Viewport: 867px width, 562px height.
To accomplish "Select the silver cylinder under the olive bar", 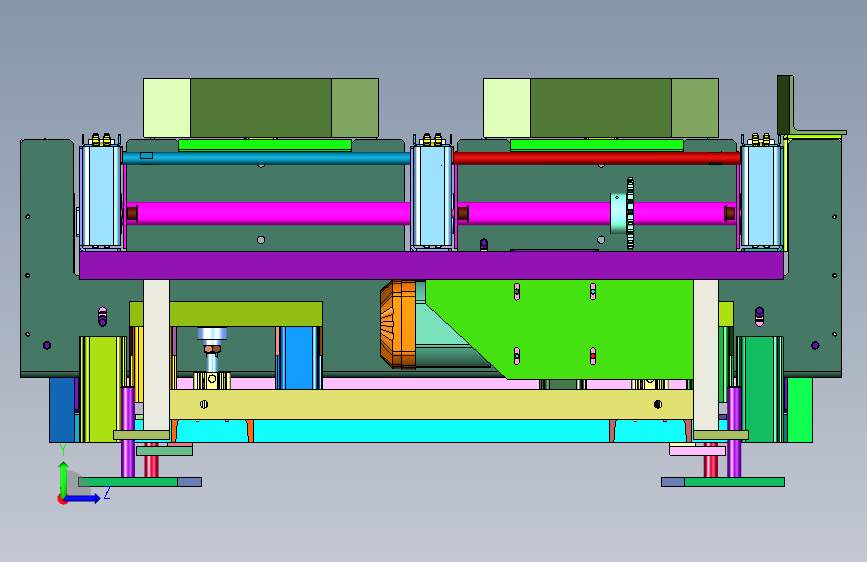I will pos(212,334).
